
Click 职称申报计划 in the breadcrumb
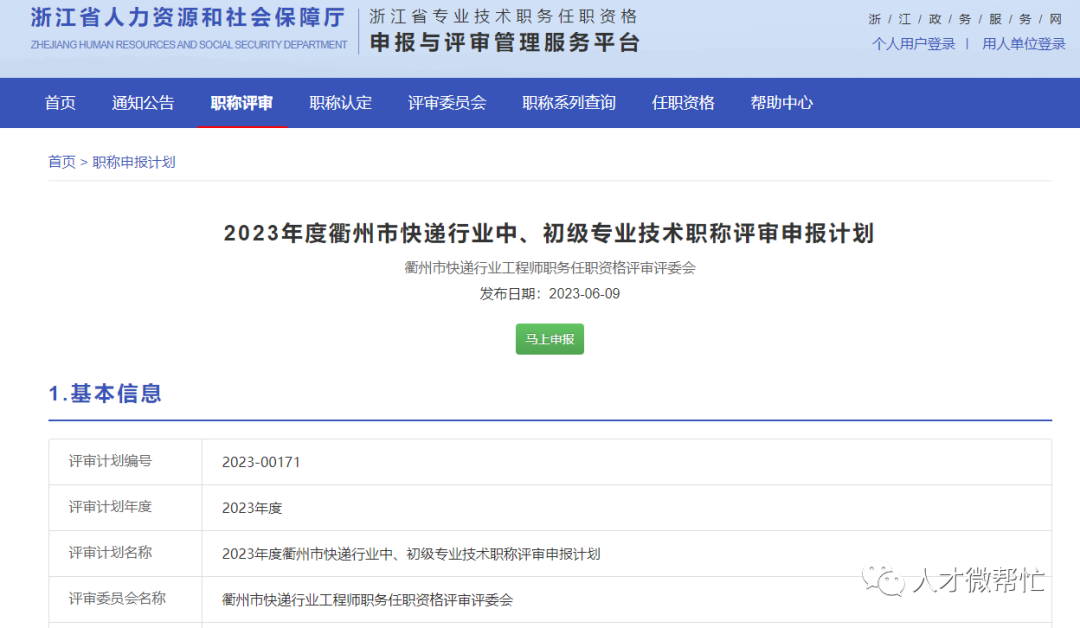134,162
